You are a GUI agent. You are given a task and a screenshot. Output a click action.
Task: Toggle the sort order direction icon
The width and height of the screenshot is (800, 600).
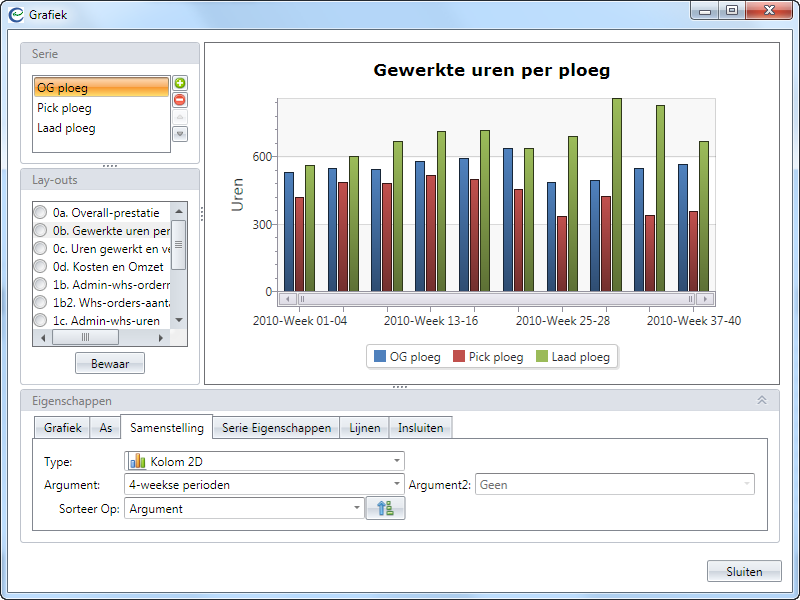[x=386, y=509]
